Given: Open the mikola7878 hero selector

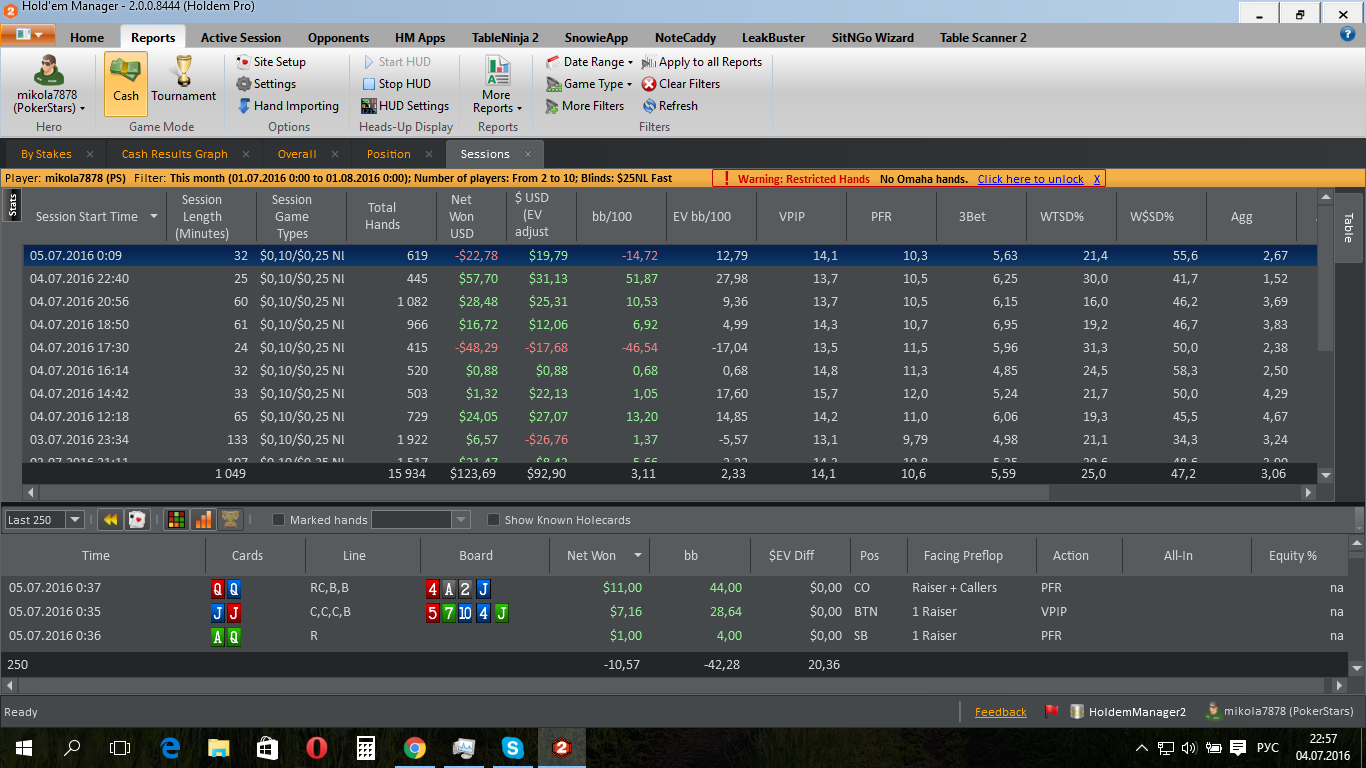Looking at the screenshot, I should click(48, 84).
